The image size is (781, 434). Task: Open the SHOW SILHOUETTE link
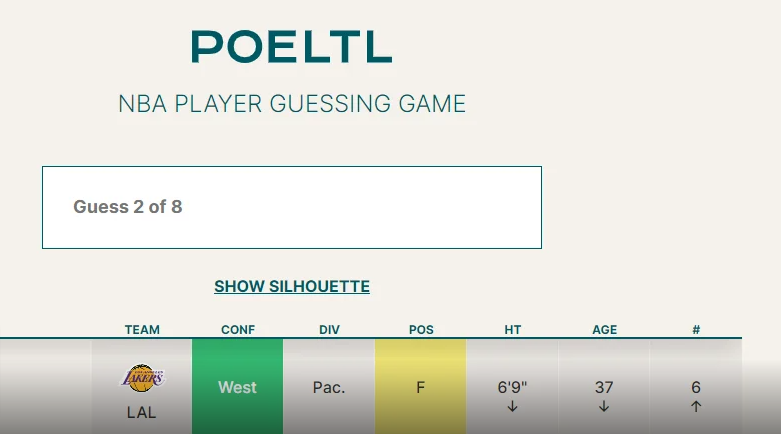click(292, 287)
